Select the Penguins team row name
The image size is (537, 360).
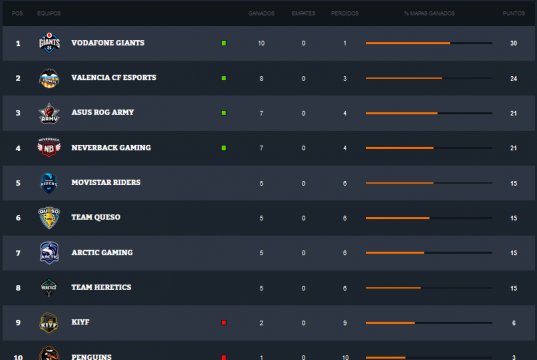pos(91,357)
